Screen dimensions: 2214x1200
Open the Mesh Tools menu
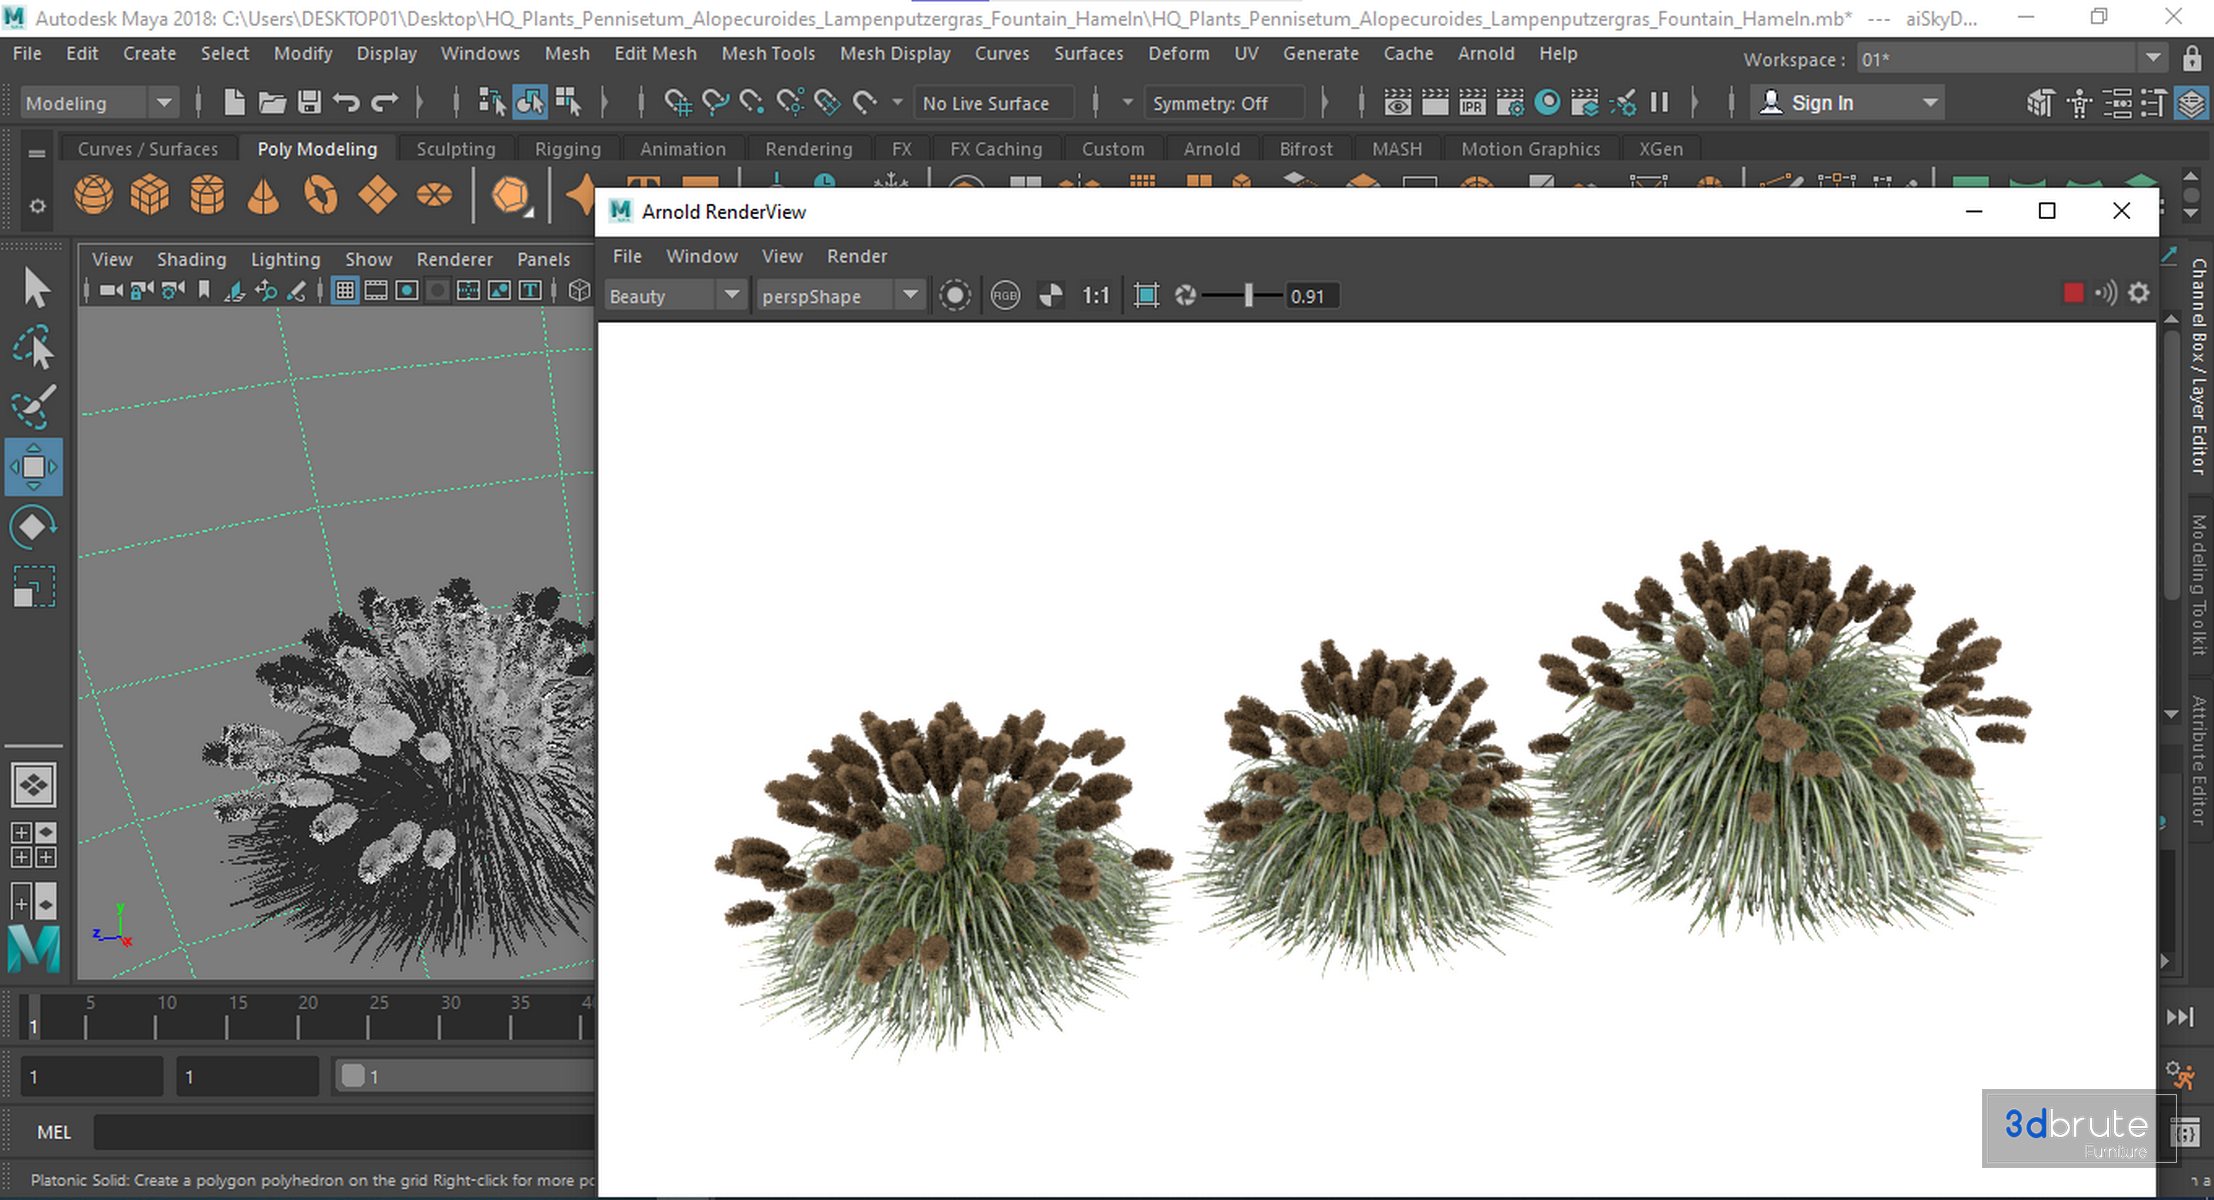768,53
